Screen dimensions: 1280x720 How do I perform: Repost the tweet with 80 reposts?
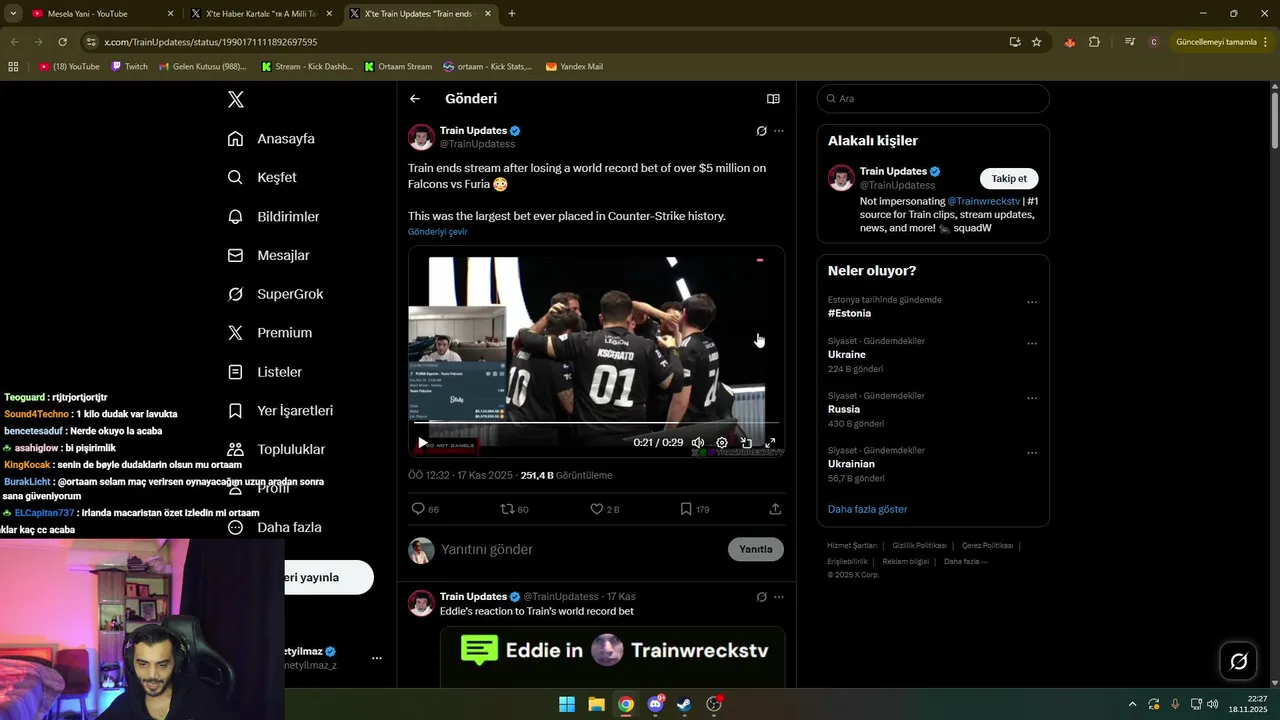click(515, 509)
